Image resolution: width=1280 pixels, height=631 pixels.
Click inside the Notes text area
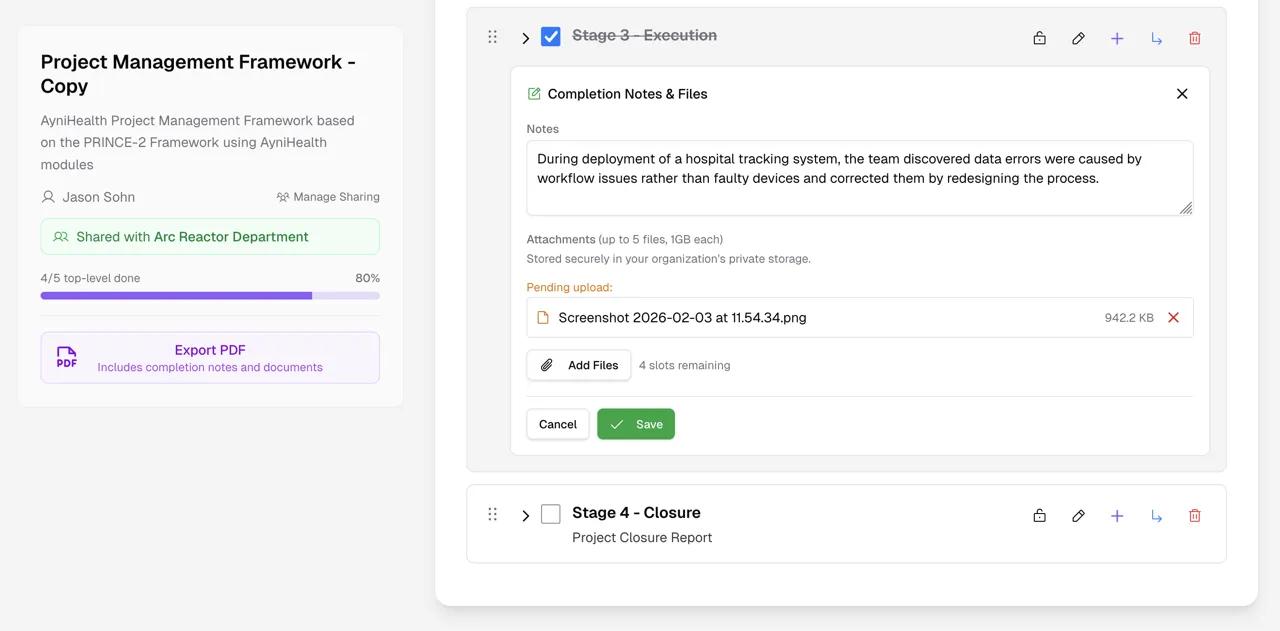tap(859, 178)
